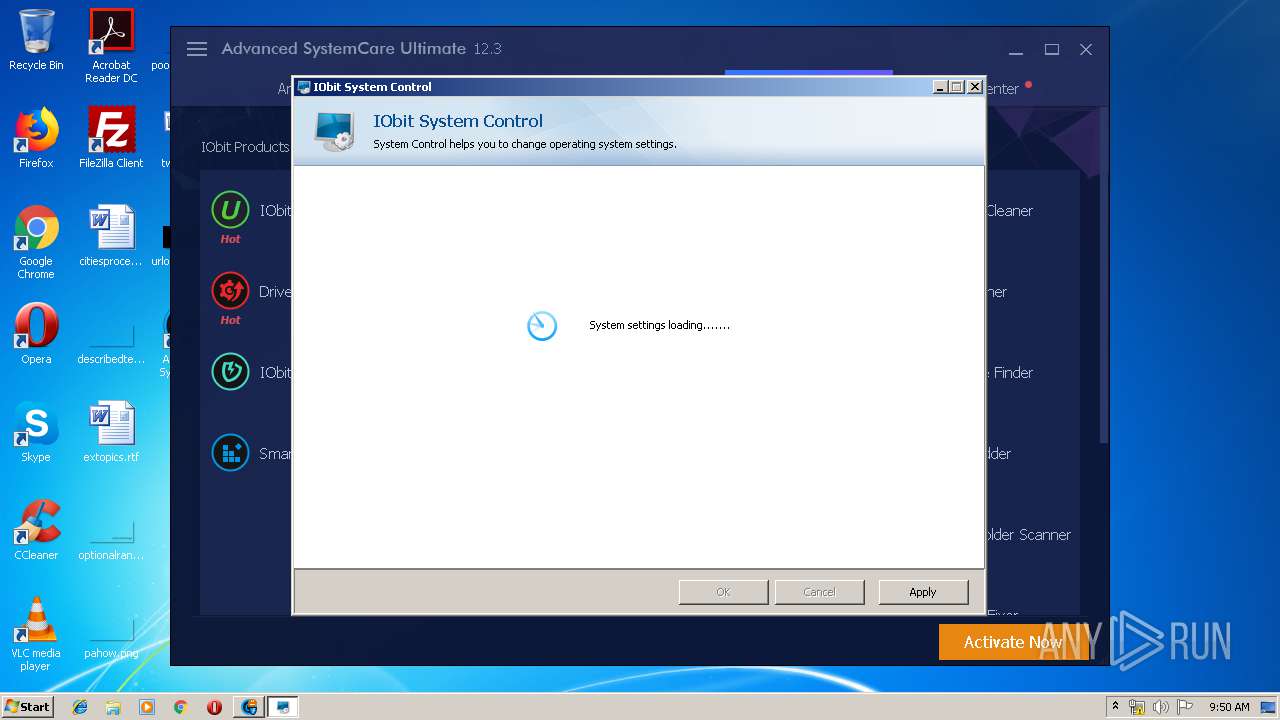Click the Activate Now button
Image resolution: width=1280 pixels, height=720 pixels.
tap(1012, 642)
